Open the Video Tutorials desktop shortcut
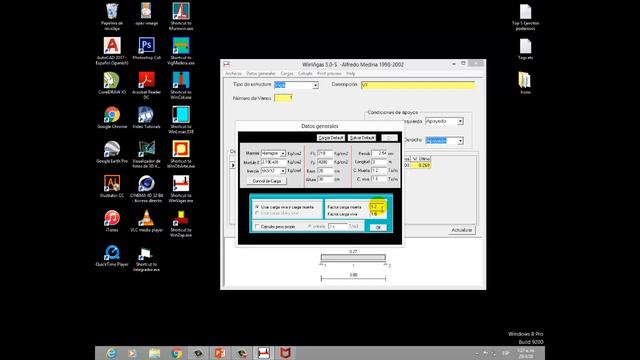Screen dimensions: 640x360 click(x=147, y=118)
